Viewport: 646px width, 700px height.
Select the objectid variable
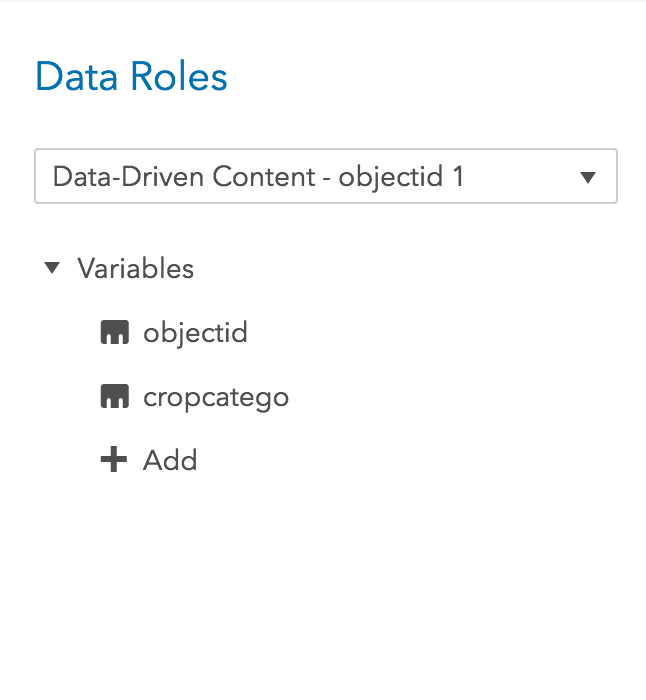(x=195, y=332)
